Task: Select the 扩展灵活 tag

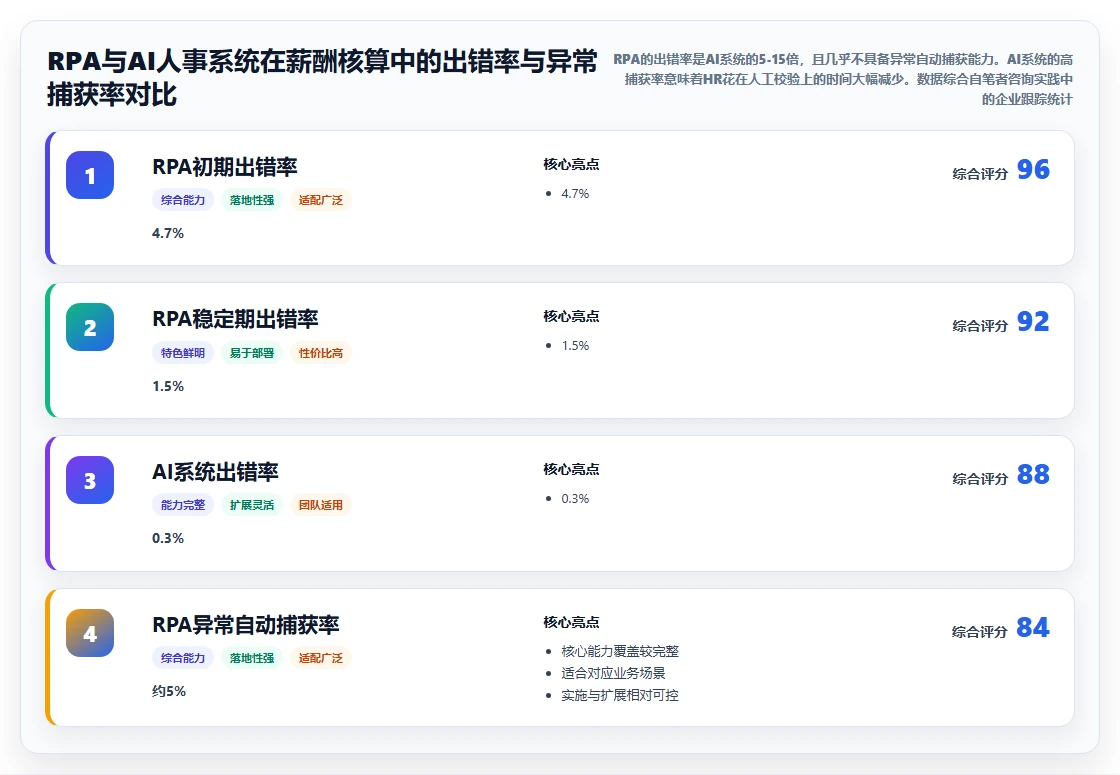Action: pyautogui.click(x=251, y=505)
